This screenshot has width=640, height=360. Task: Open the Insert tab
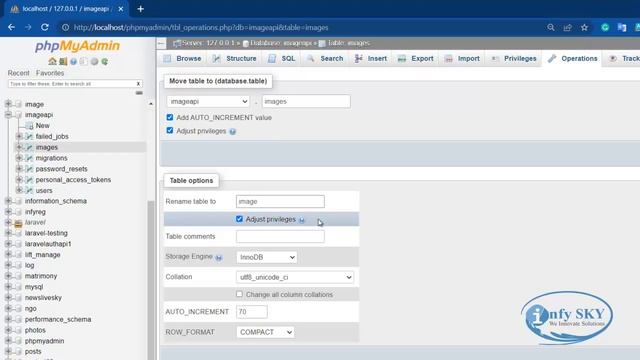point(371,59)
